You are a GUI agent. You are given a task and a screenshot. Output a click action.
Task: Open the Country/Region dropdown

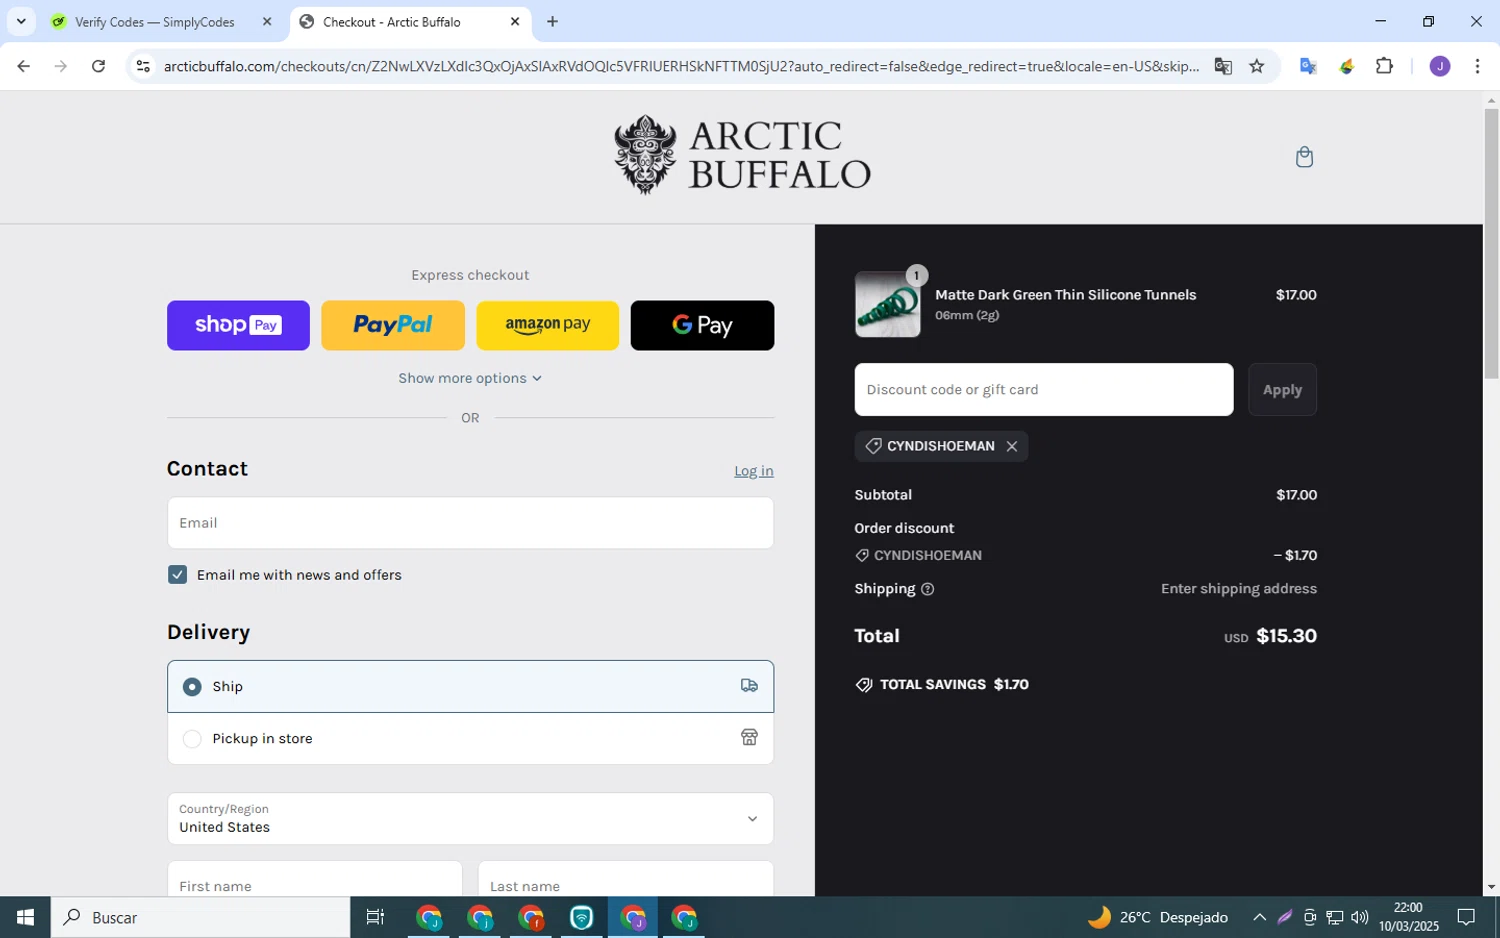(470, 819)
